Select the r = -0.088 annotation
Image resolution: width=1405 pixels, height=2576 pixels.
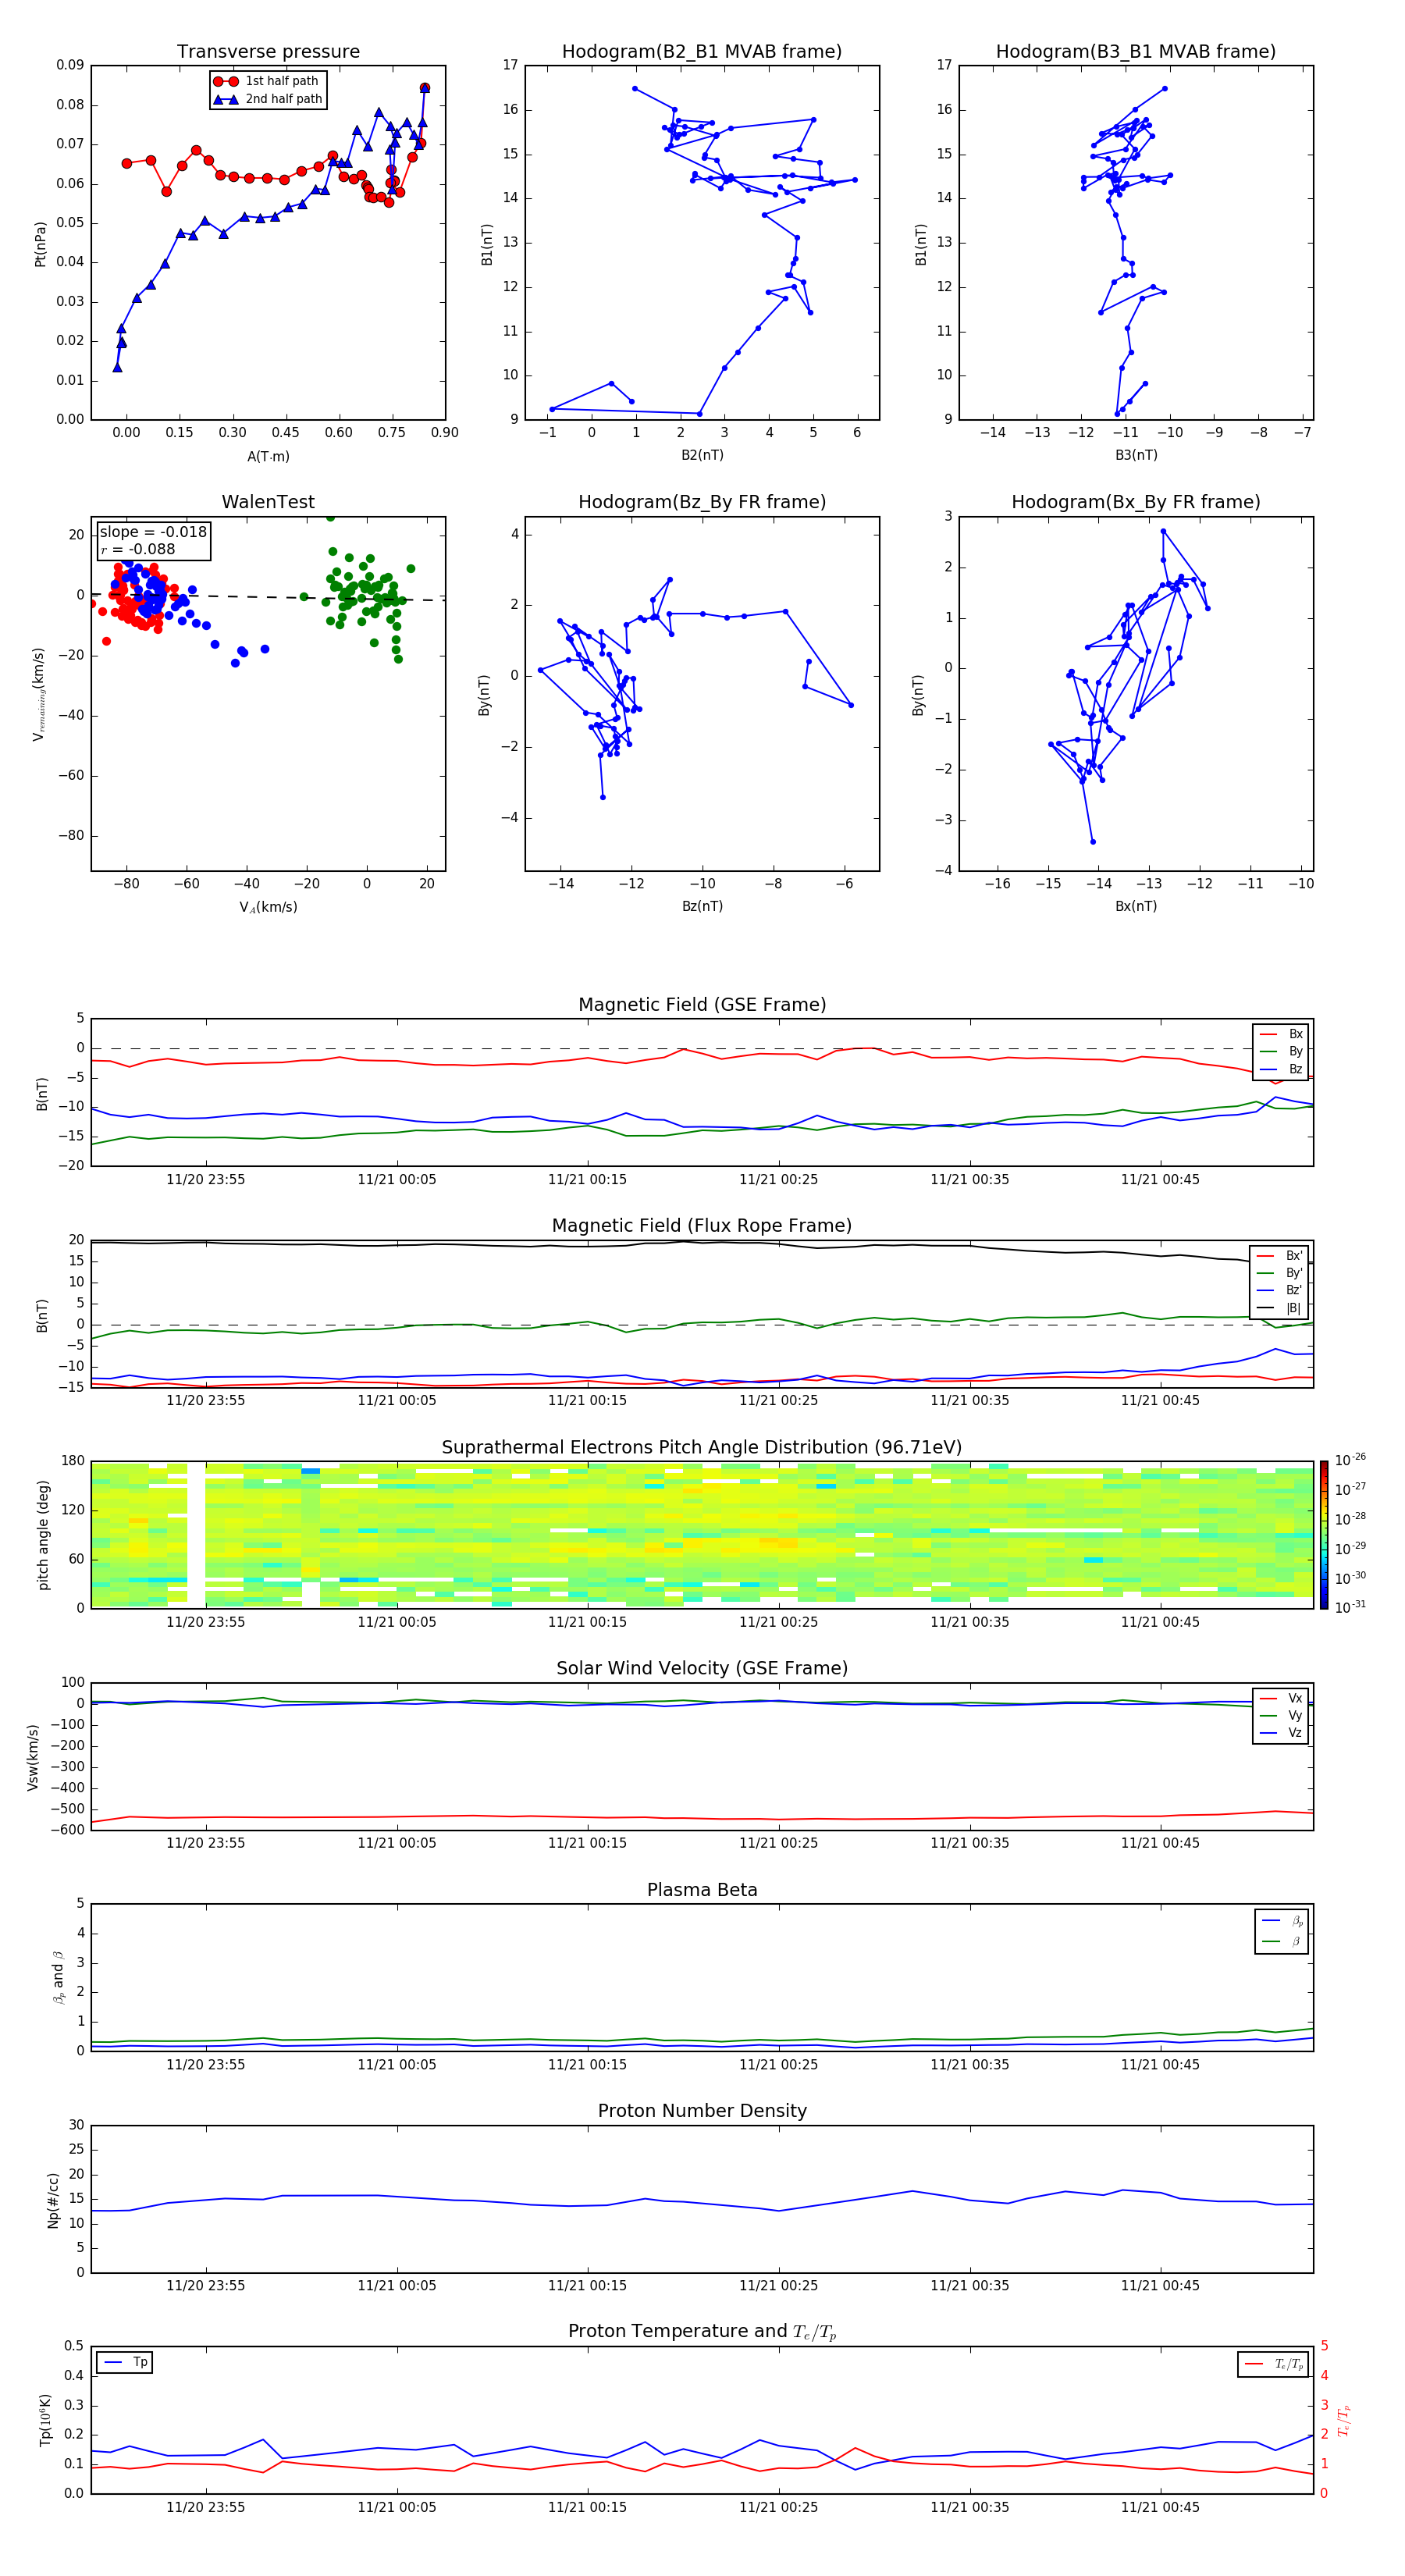[x=138, y=549]
